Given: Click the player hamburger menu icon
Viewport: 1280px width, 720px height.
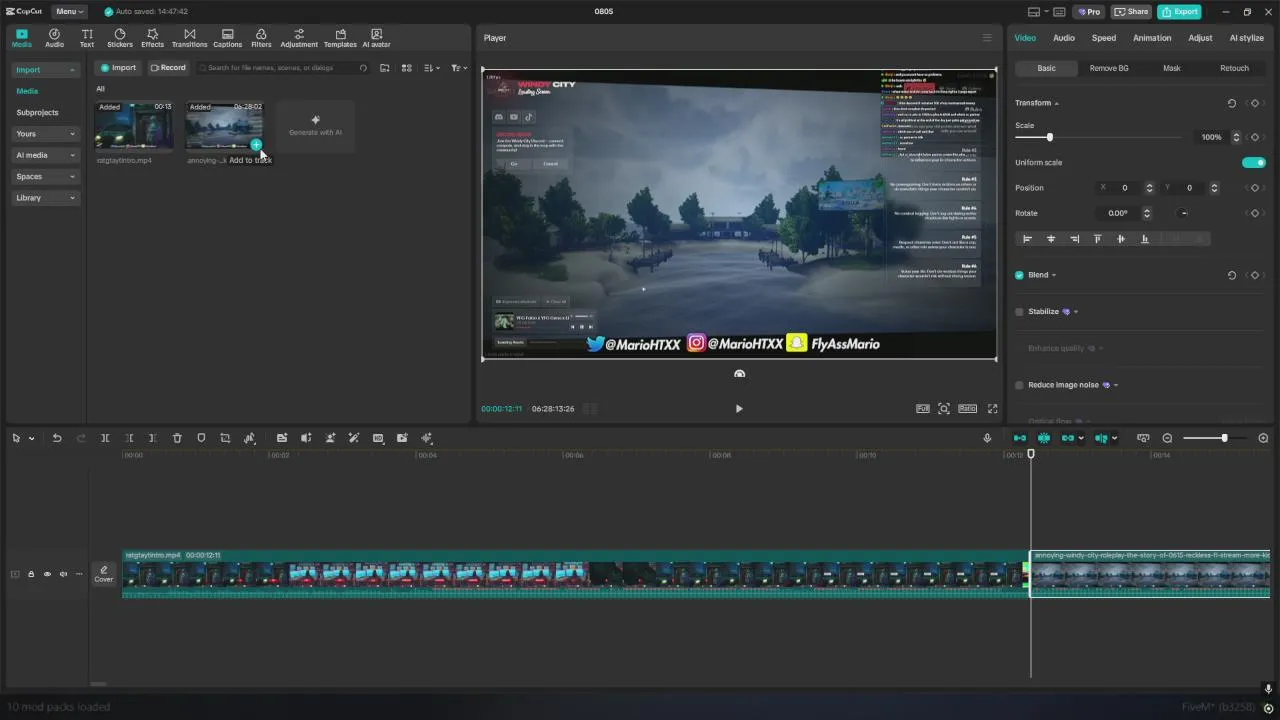Looking at the screenshot, I should tap(987, 38).
